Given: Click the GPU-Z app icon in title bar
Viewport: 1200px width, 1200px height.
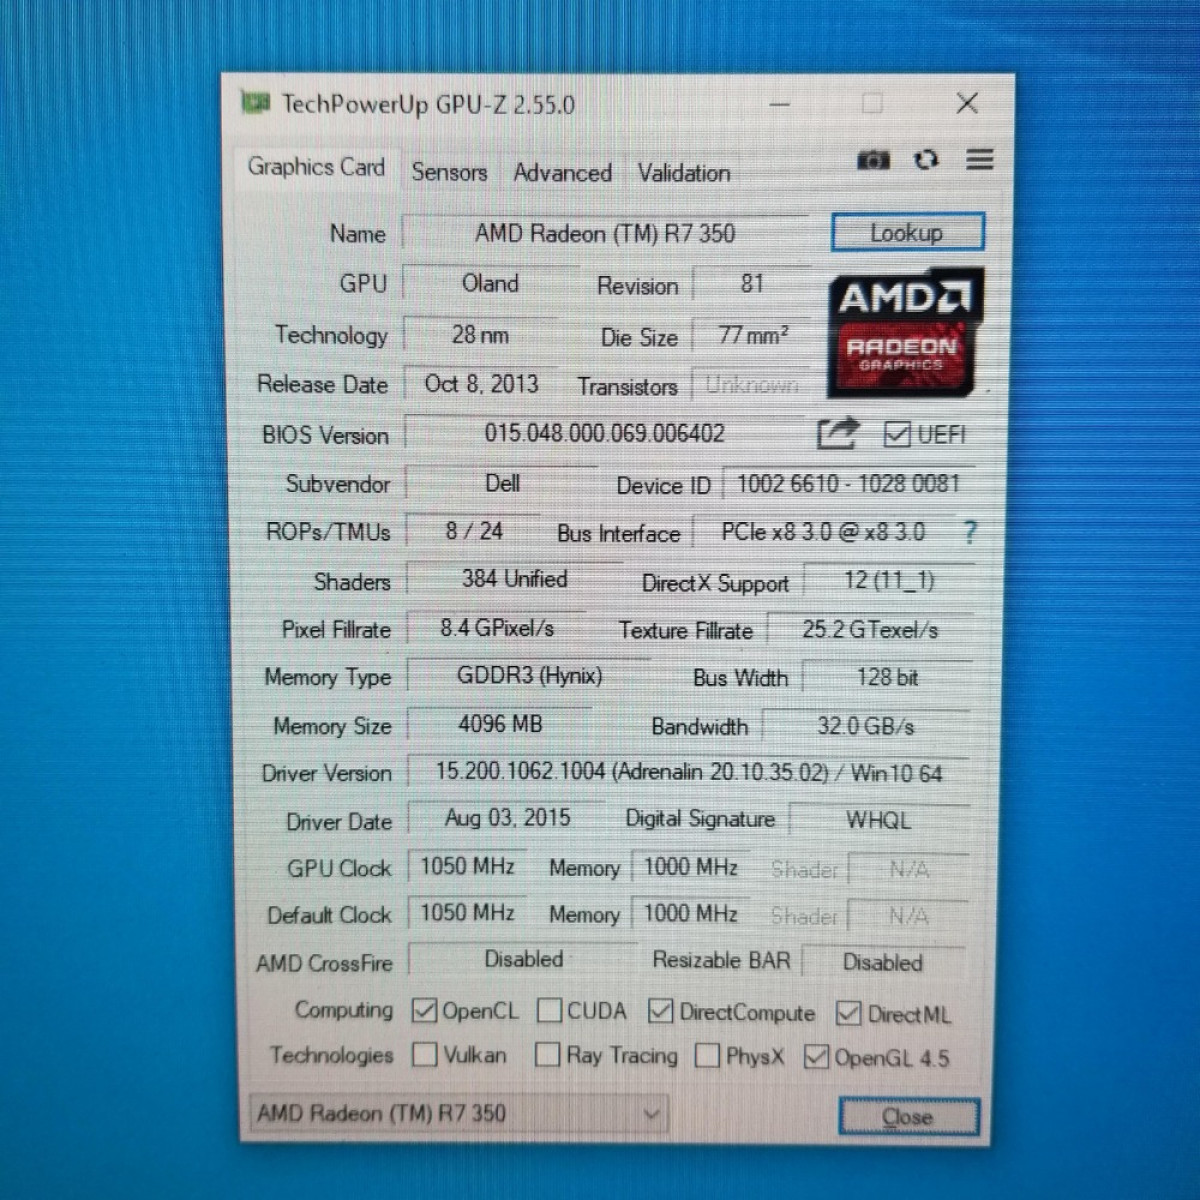Looking at the screenshot, I should (x=255, y=102).
